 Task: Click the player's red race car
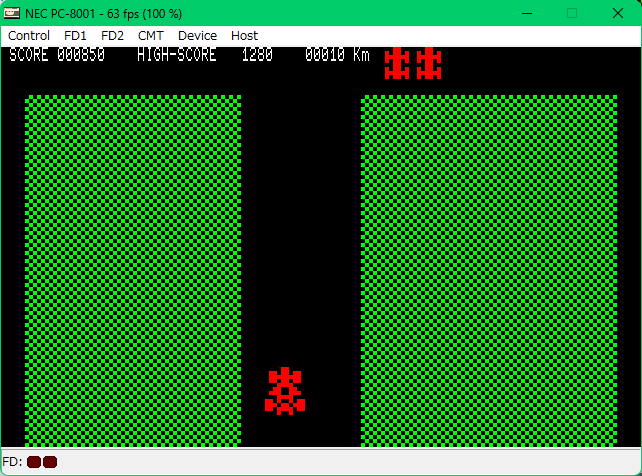(x=285, y=391)
